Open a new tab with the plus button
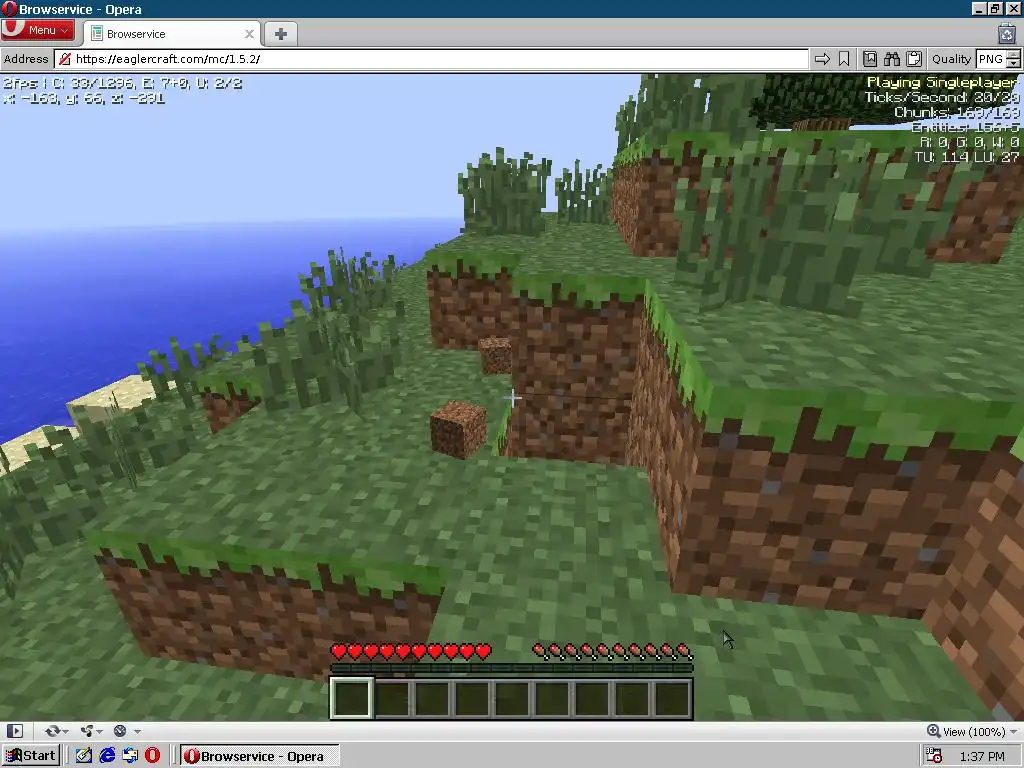The image size is (1024, 768). tap(281, 34)
